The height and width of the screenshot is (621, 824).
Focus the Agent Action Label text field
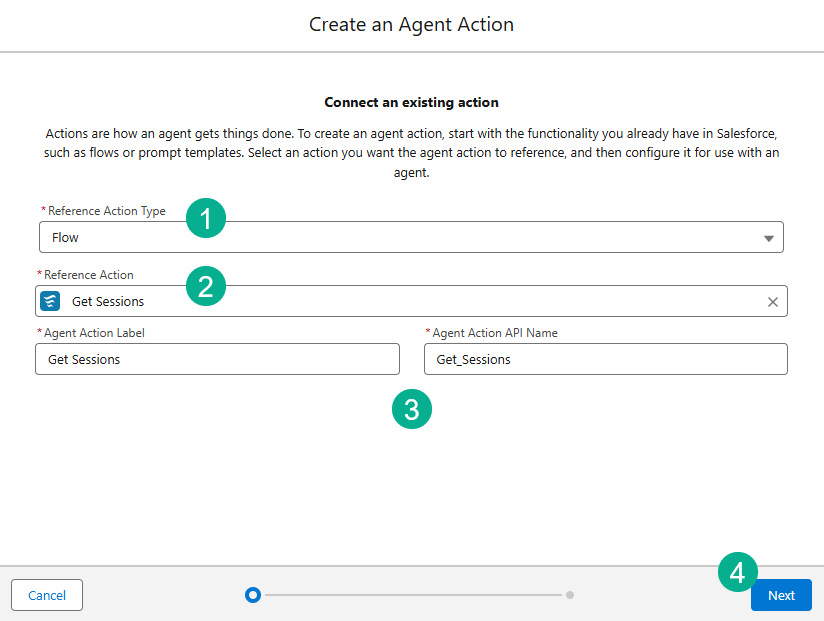point(217,359)
